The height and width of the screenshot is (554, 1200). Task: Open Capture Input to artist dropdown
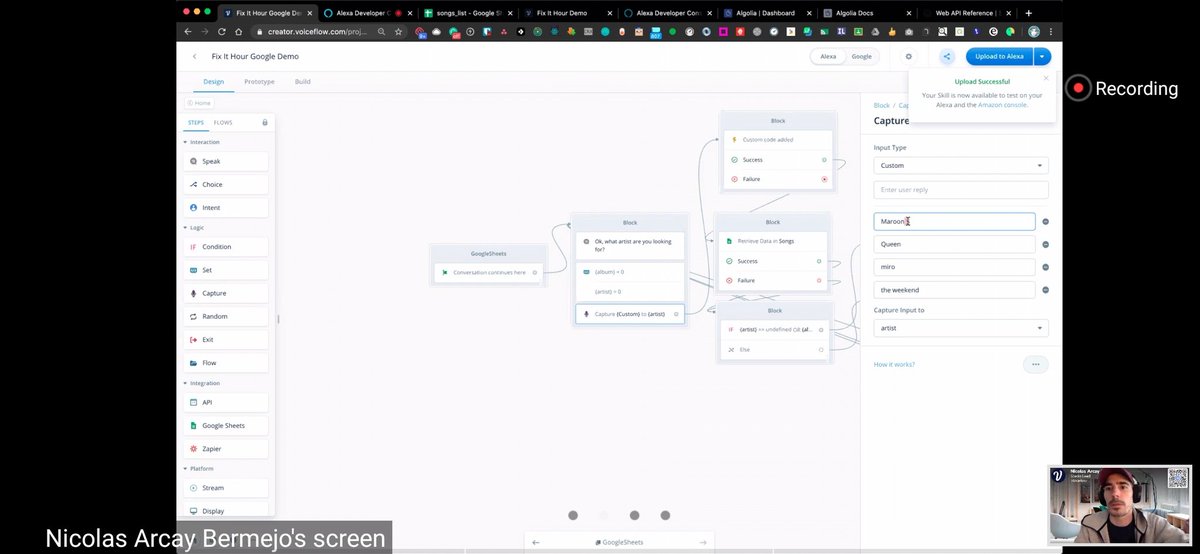[x=960, y=327]
